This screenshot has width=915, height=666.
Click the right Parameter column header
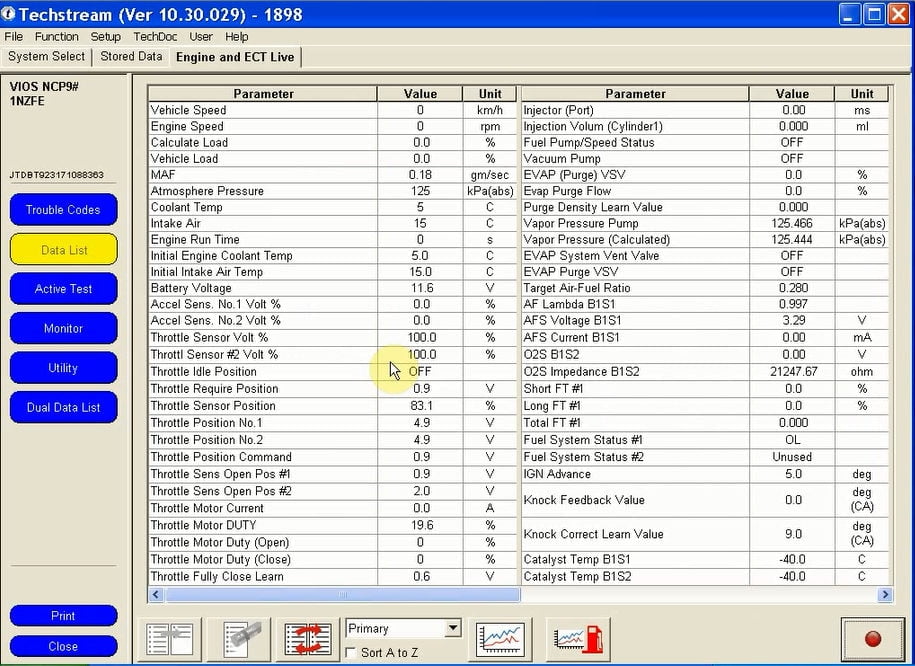click(635, 94)
